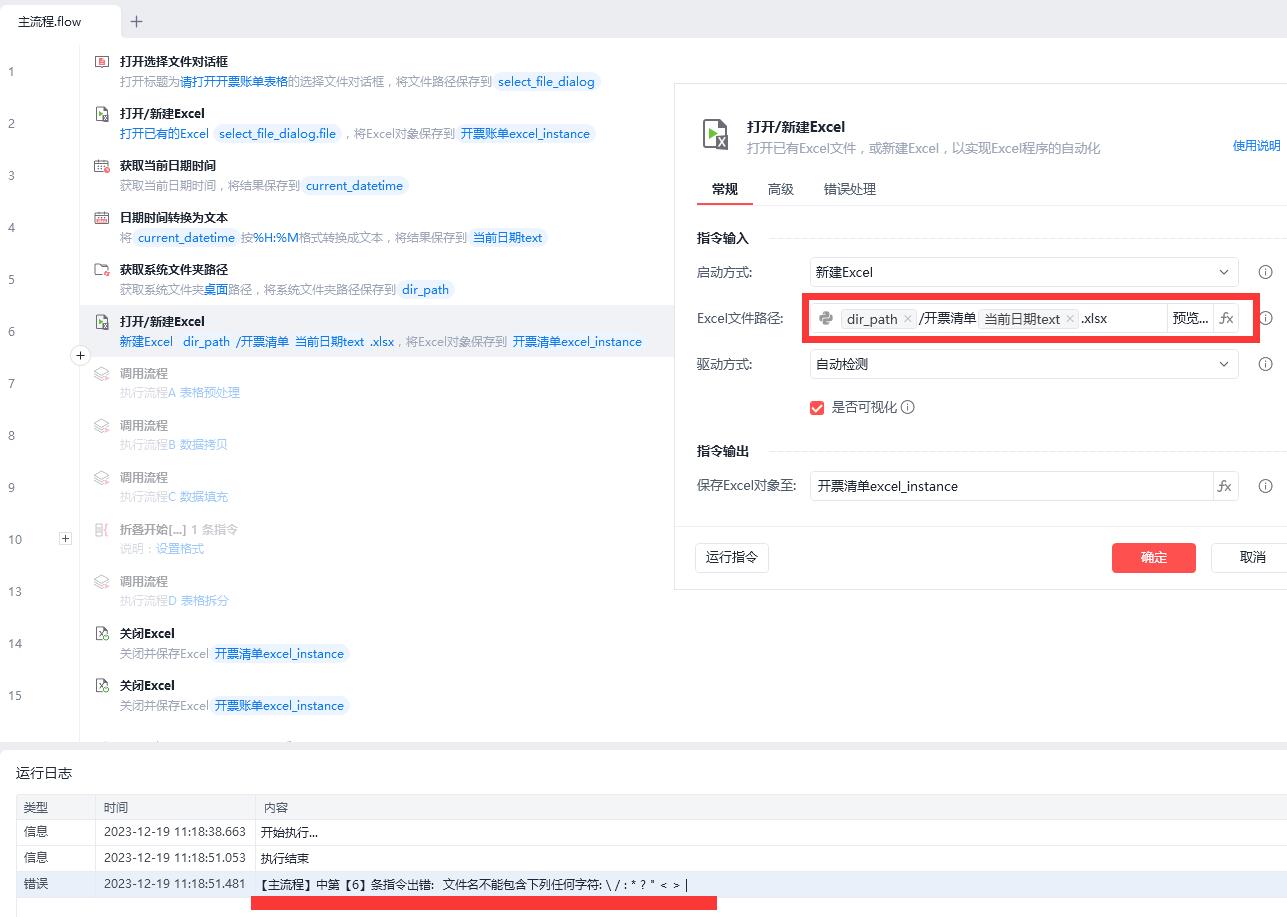Click the 确定 button
Viewport: 1287px width, 917px height.
point(1153,557)
